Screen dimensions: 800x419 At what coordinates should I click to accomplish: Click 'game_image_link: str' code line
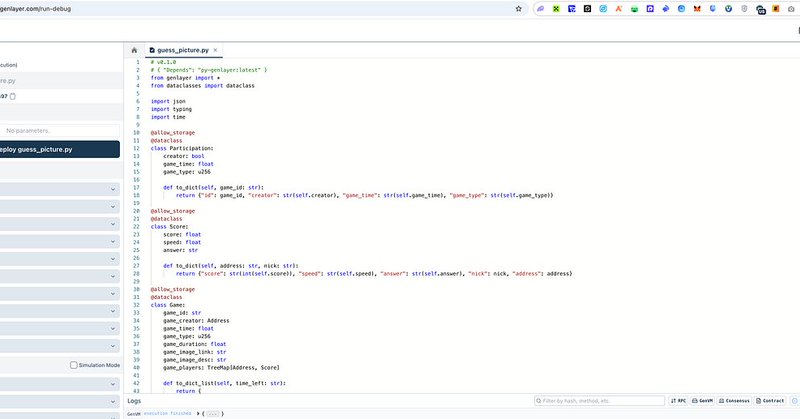[195, 352]
